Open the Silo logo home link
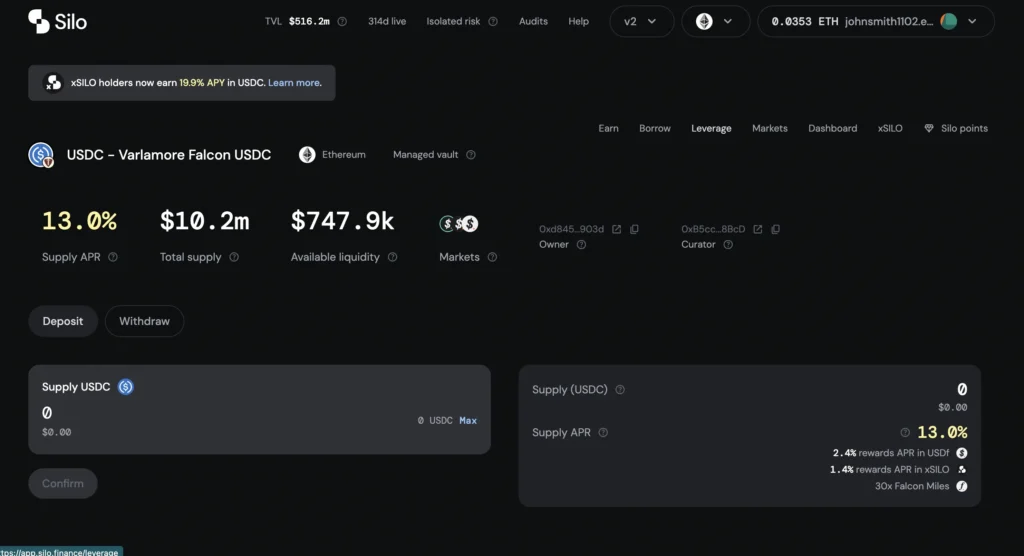This screenshot has width=1024, height=556. tap(57, 22)
